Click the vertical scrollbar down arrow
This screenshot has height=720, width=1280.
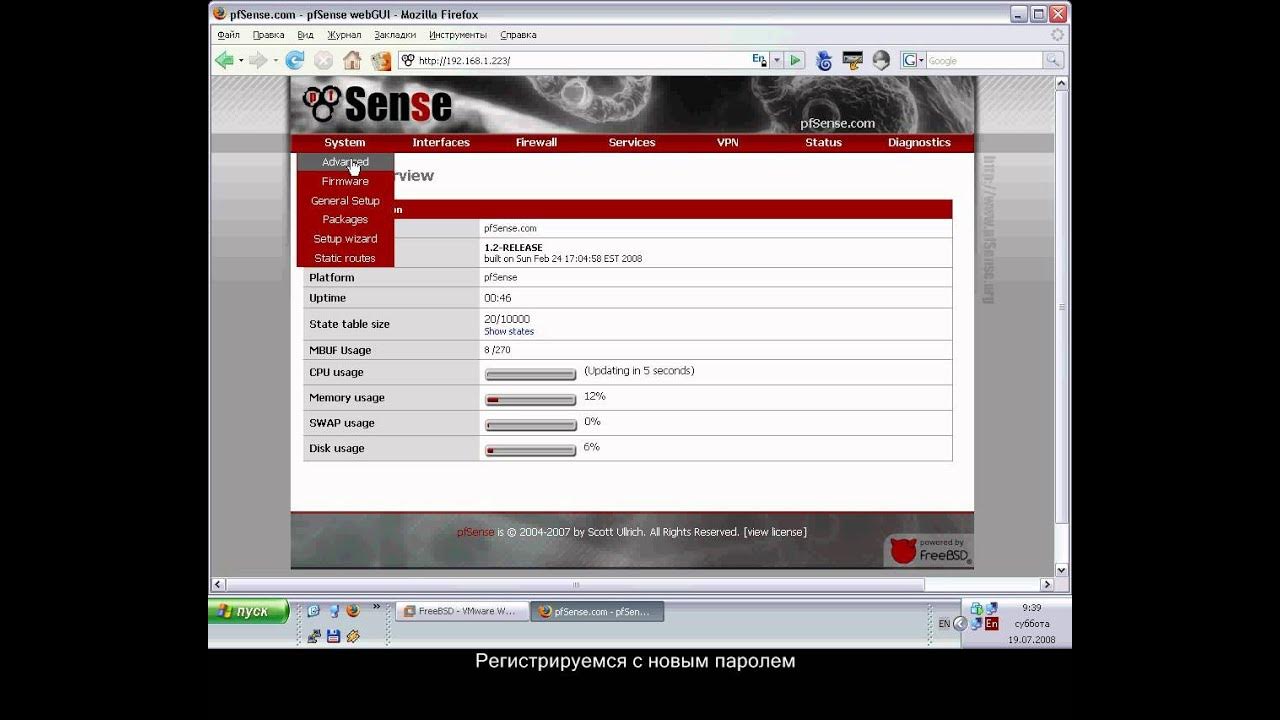coord(1062,570)
